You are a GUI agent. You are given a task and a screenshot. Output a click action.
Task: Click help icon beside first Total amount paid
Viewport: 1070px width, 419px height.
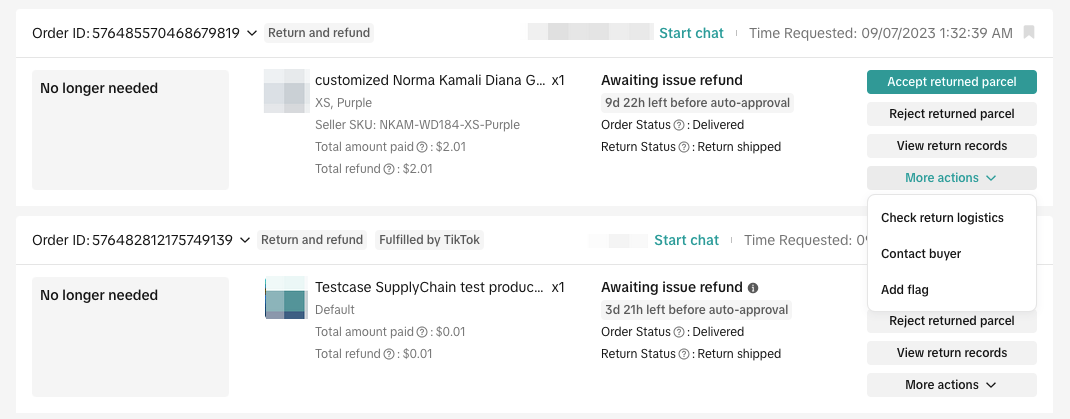point(421,147)
